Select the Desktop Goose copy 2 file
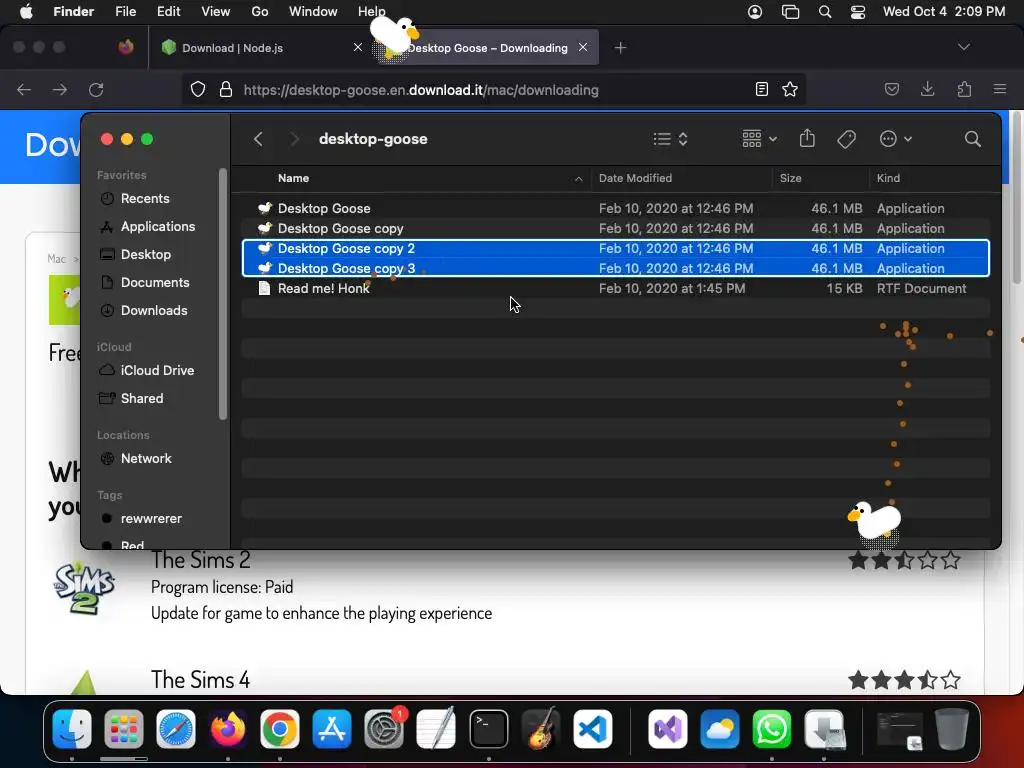Viewport: 1024px width, 768px height. (616, 249)
